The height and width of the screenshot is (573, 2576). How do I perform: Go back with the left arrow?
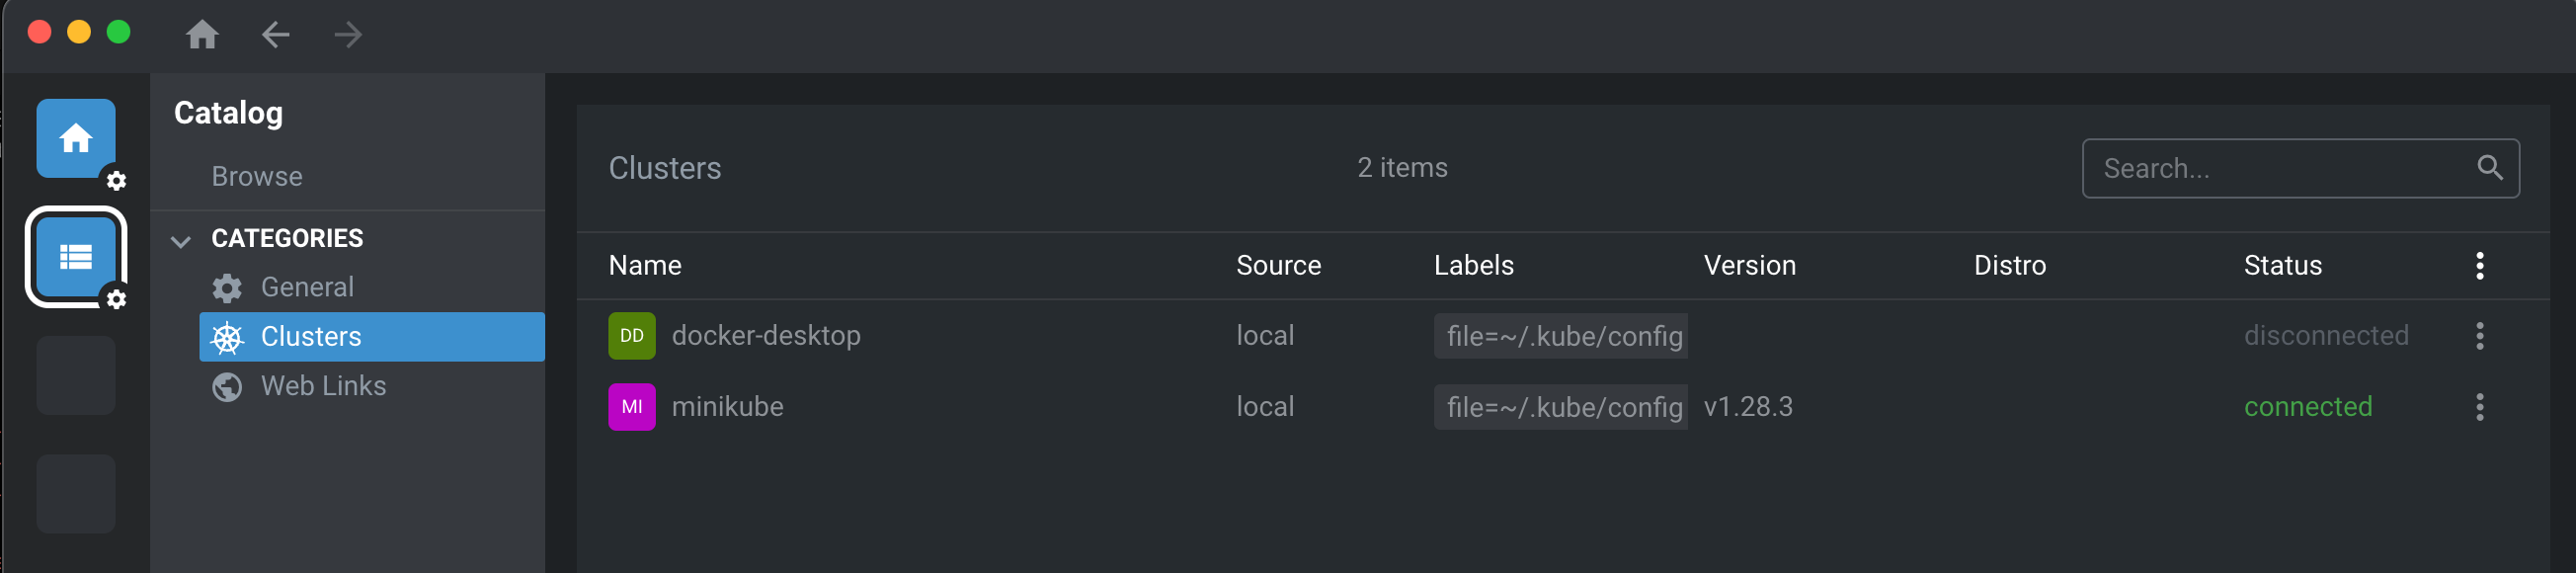(x=275, y=35)
